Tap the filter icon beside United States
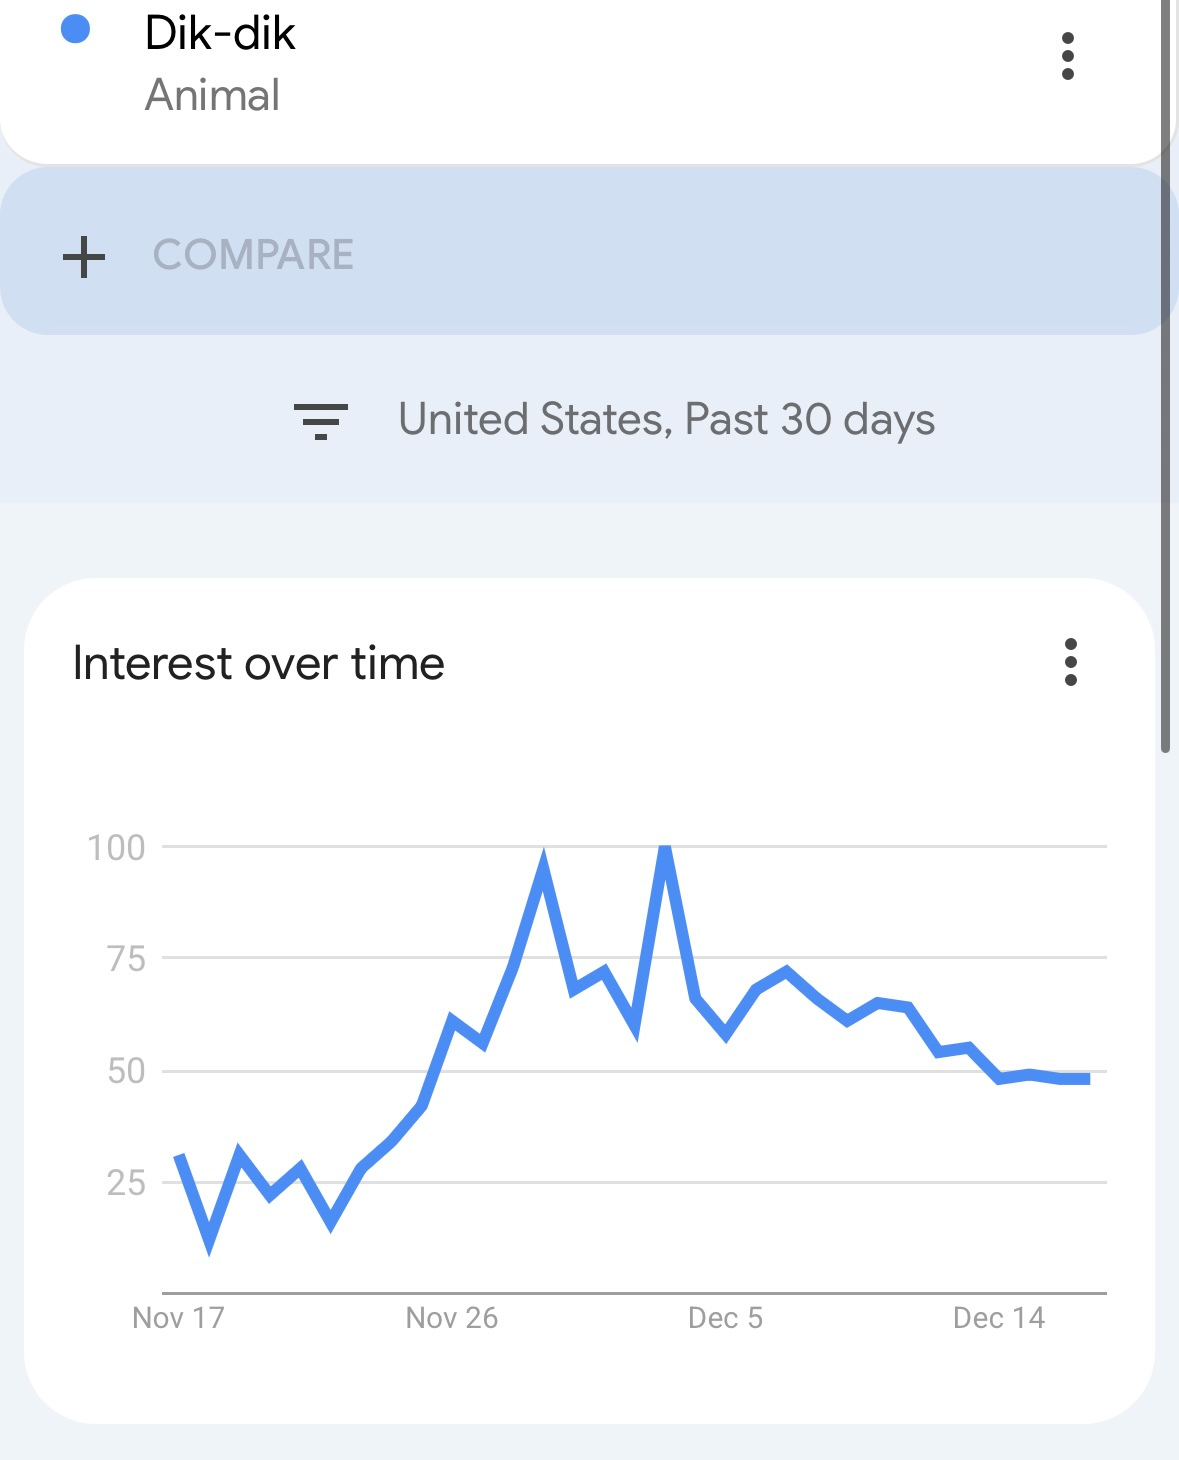The width and height of the screenshot is (1179, 1460). 320,421
